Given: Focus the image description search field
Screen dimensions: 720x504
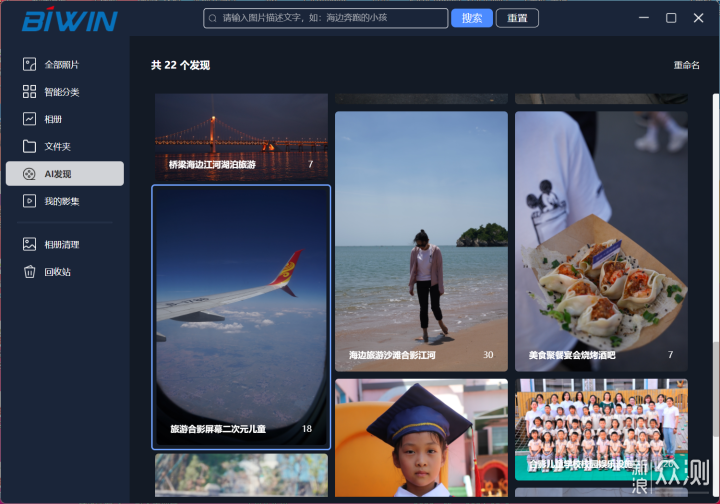Looking at the screenshot, I should pyautogui.click(x=326, y=18).
